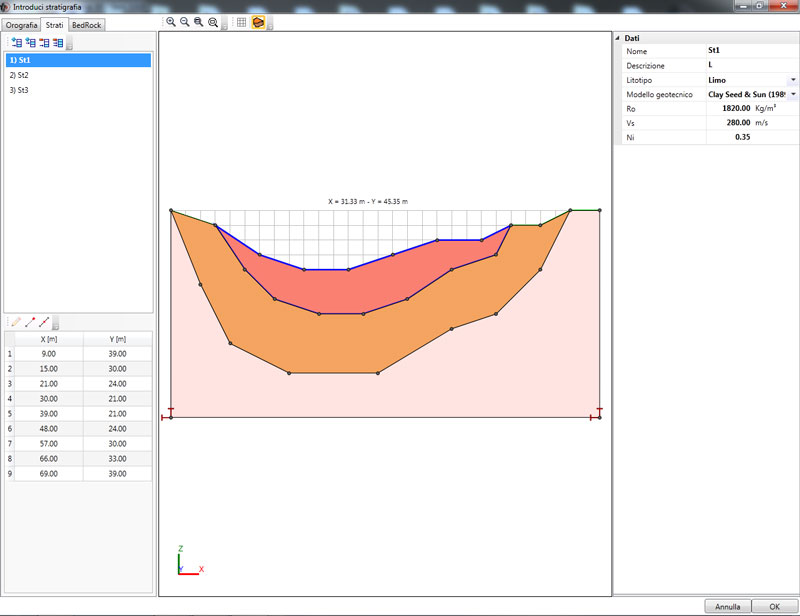Select the line tool with red end point
This screenshot has height=616, width=800.
point(30,322)
